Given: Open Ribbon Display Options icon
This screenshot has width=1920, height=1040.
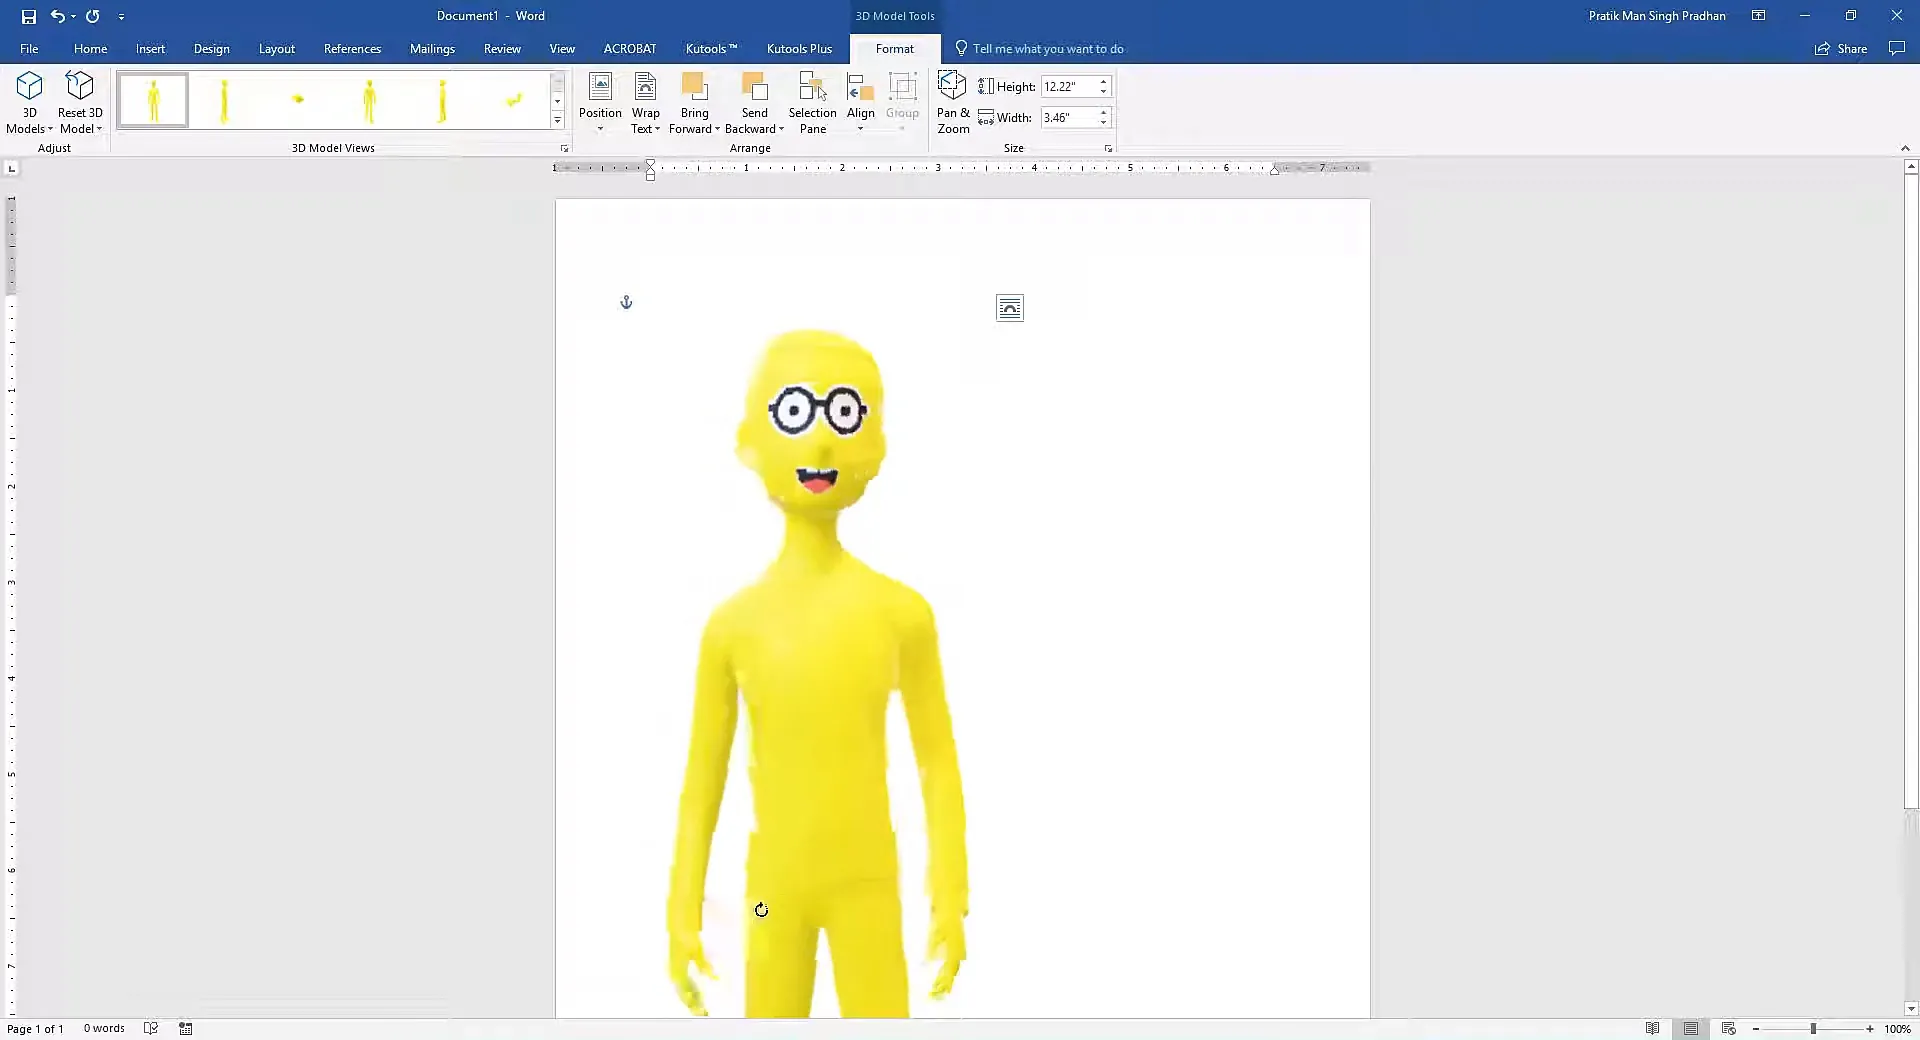Looking at the screenshot, I should [1758, 16].
